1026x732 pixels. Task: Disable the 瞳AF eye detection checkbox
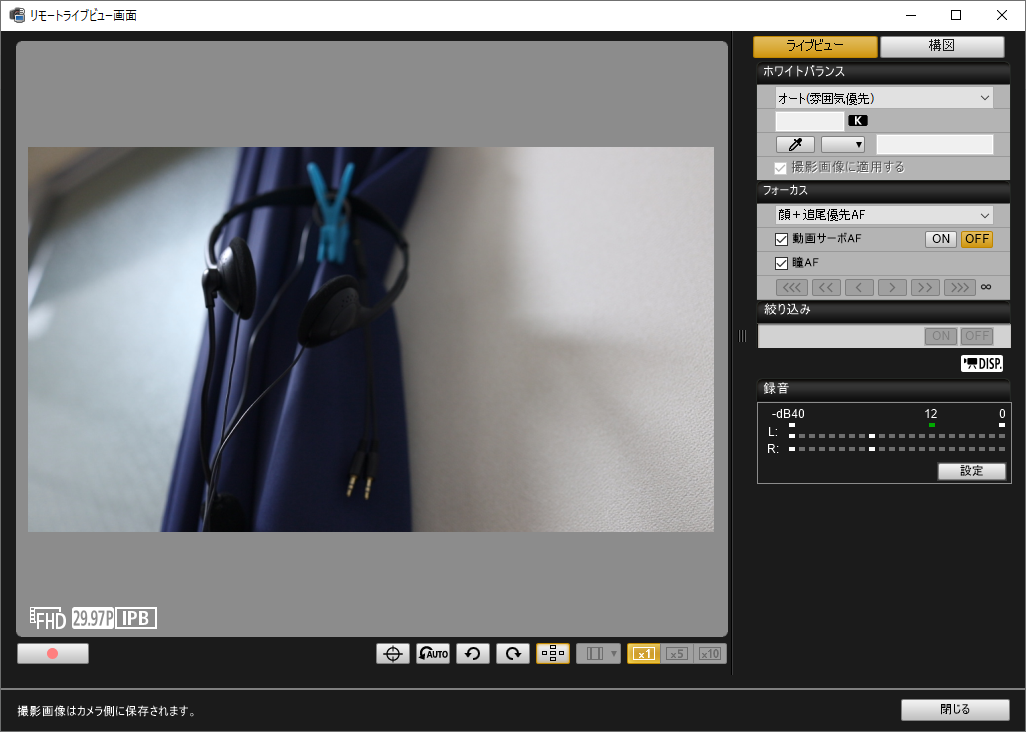click(x=781, y=263)
